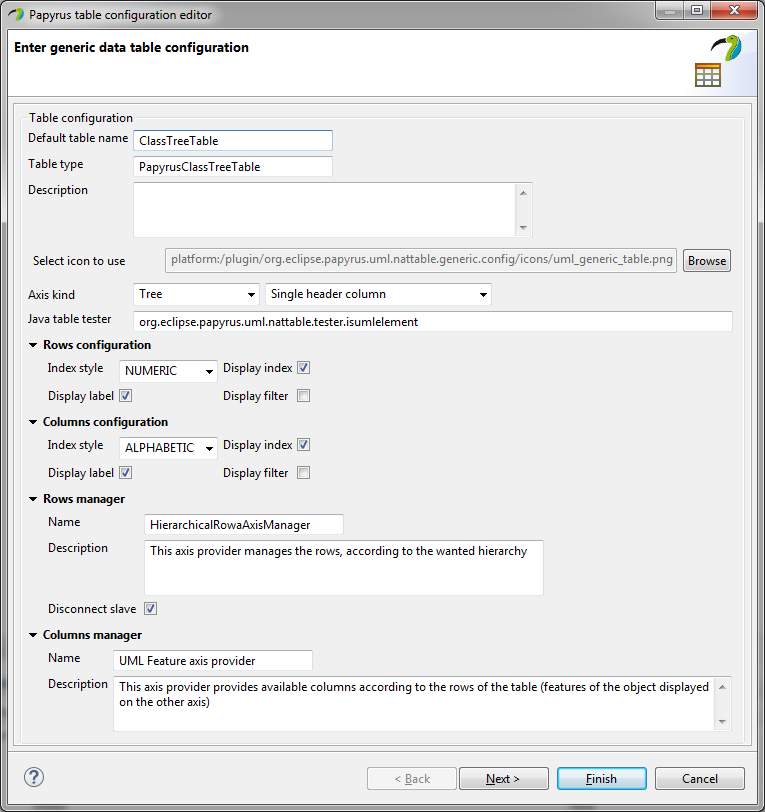Screen dimensions: 765x812
Task: Close the Papyrus table configuration editor window
Action: click(x=733, y=10)
